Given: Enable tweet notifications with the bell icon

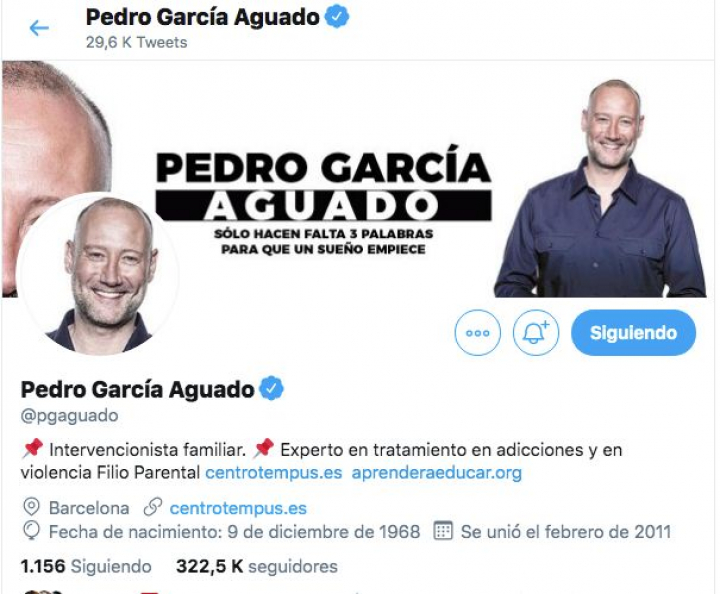Looking at the screenshot, I should (x=536, y=333).
